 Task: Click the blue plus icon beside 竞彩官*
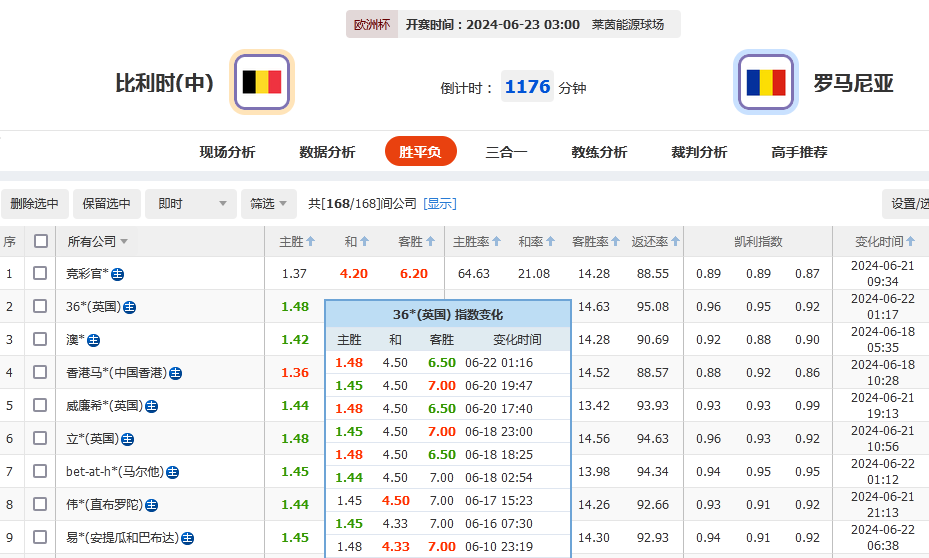118,274
